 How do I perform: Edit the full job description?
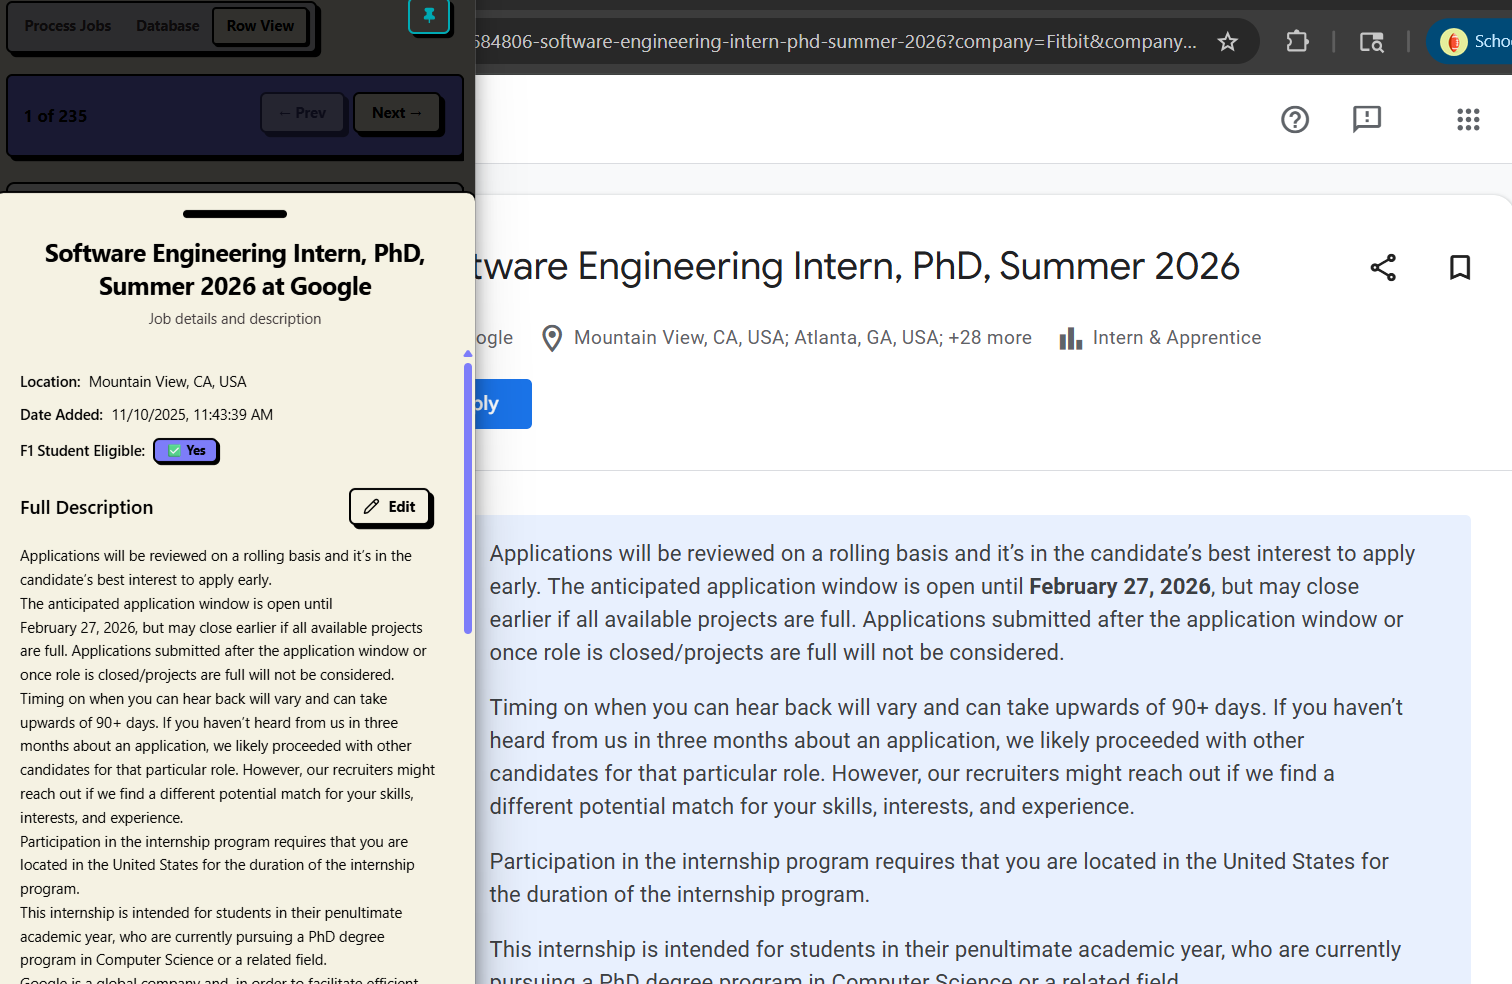click(x=389, y=507)
